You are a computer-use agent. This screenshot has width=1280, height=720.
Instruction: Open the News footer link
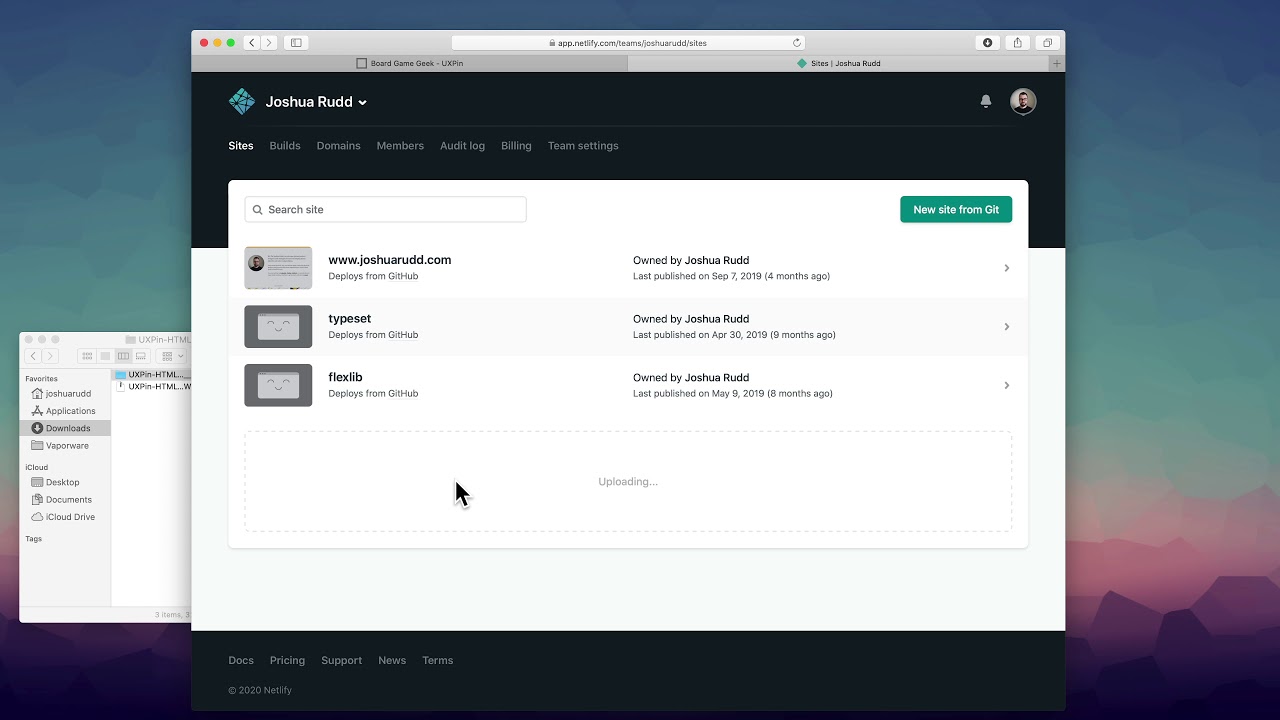pyautogui.click(x=392, y=661)
